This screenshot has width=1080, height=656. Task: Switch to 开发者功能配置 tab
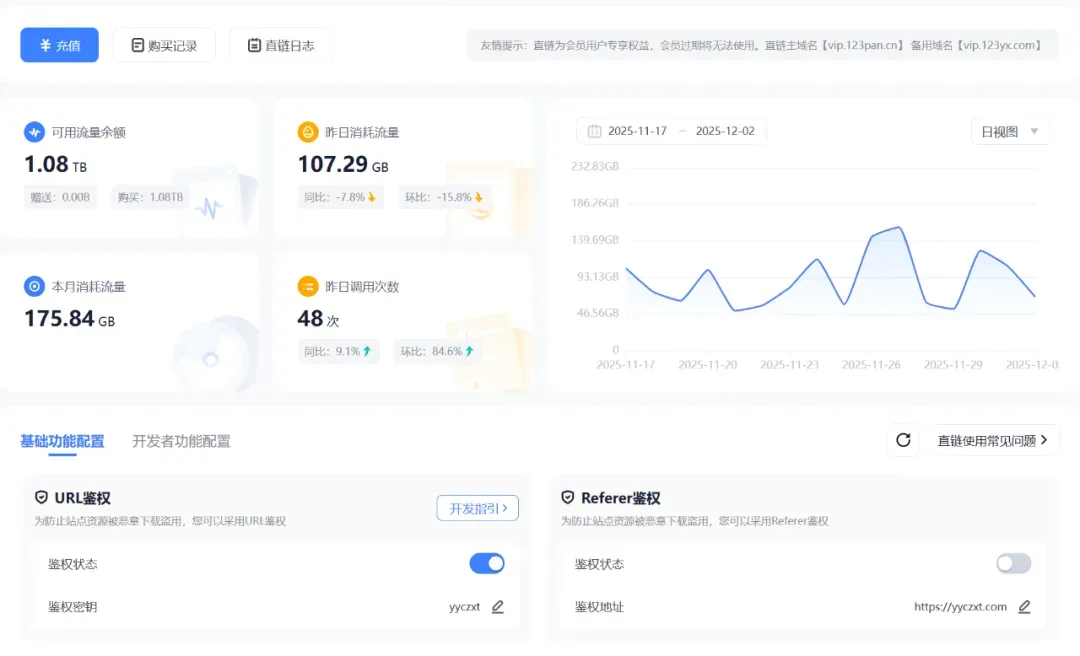[181, 441]
